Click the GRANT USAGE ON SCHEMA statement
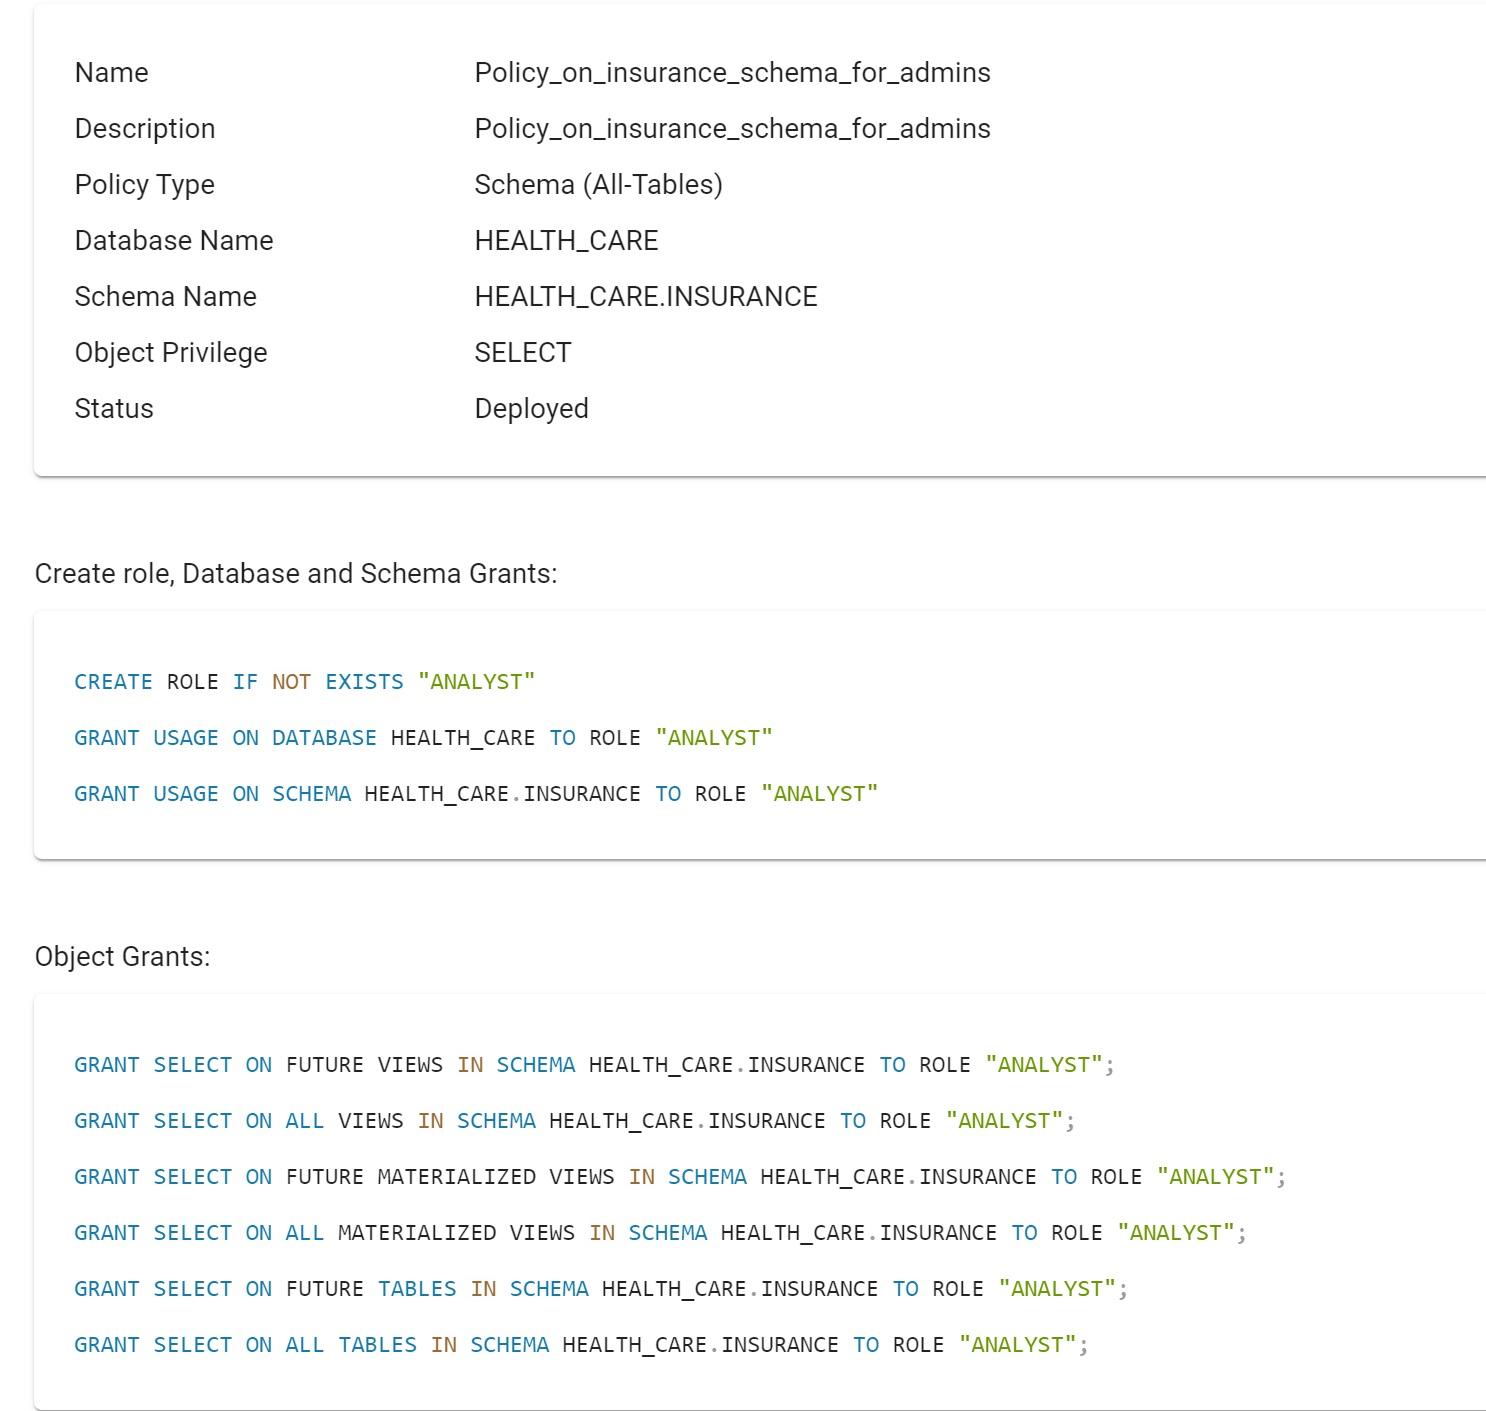This screenshot has width=1486, height=1411. 476,794
